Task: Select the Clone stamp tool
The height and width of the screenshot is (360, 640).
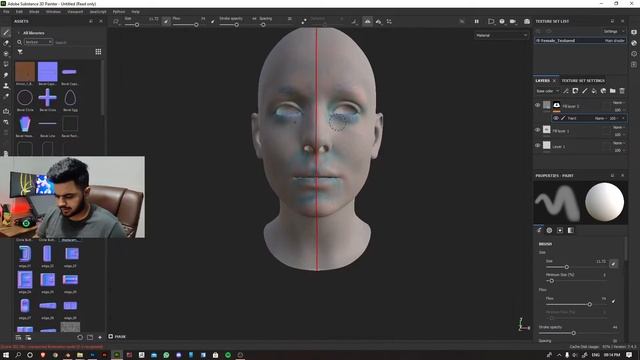Action: [x=6, y=86]
